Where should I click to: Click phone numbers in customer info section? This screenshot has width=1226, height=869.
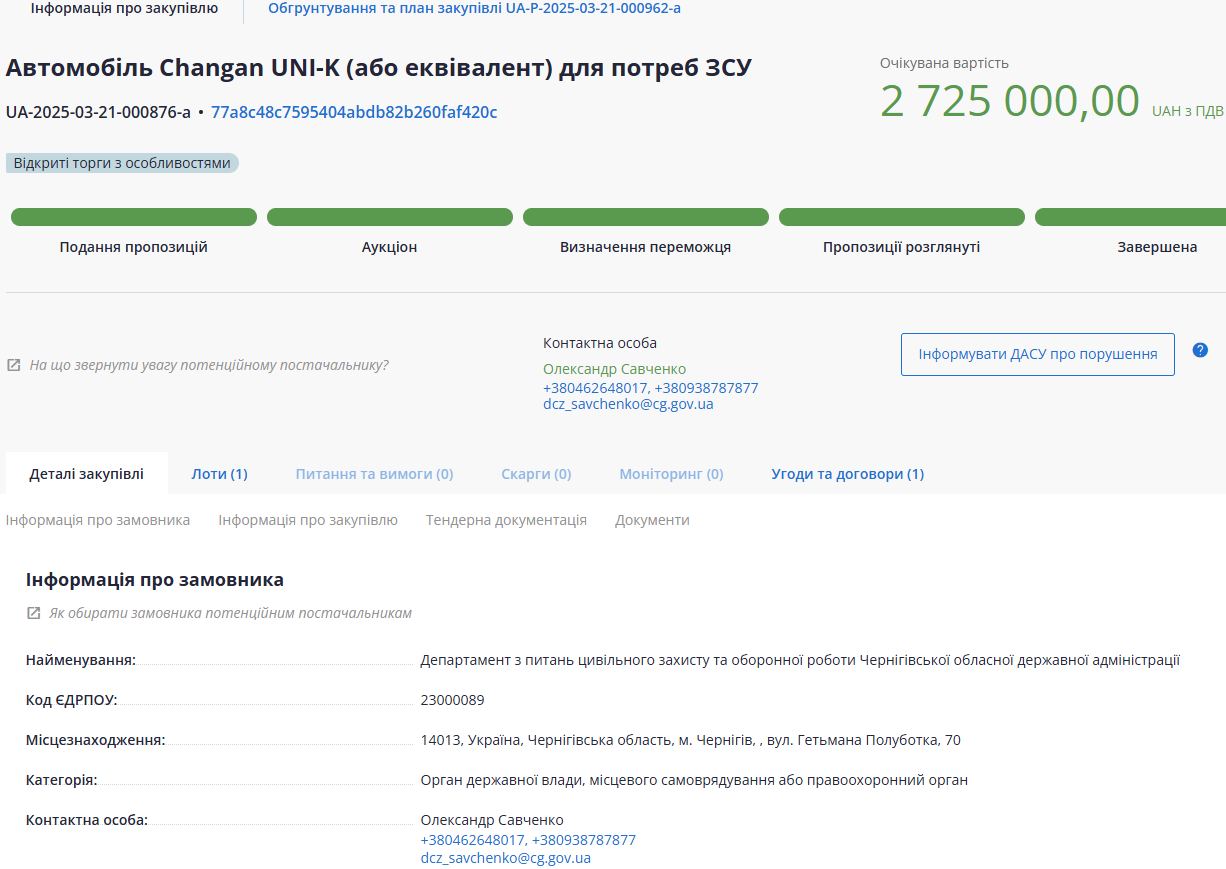point(528,840)
